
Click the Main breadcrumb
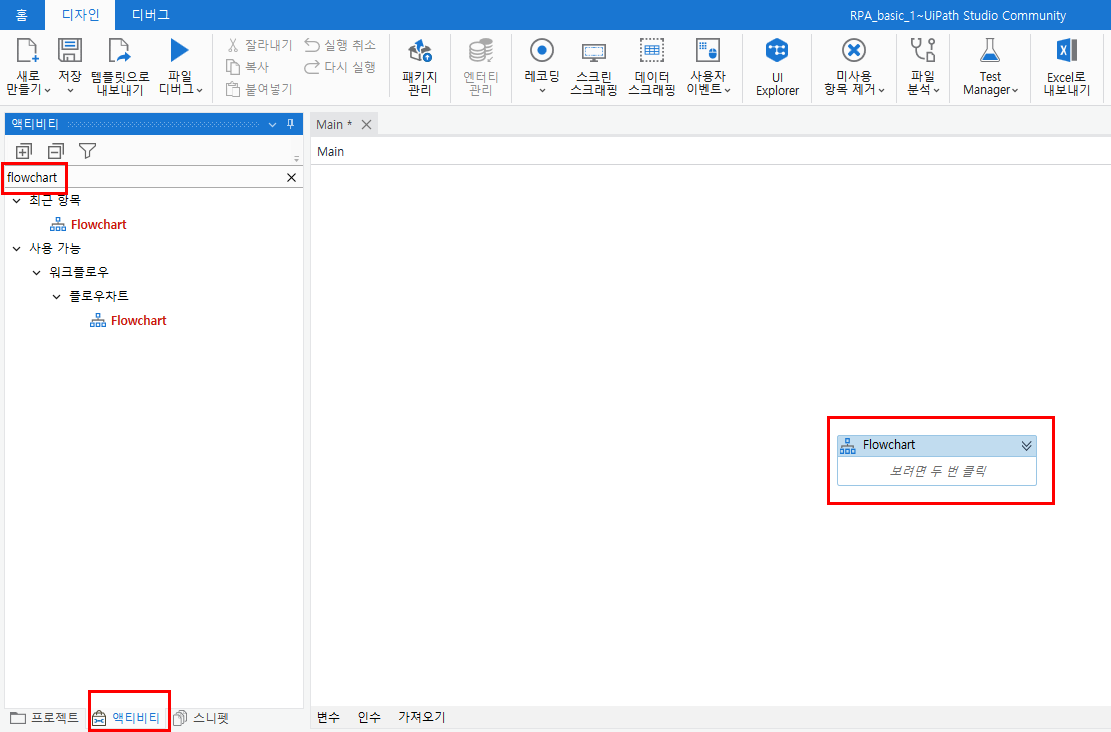click(330, 152)
